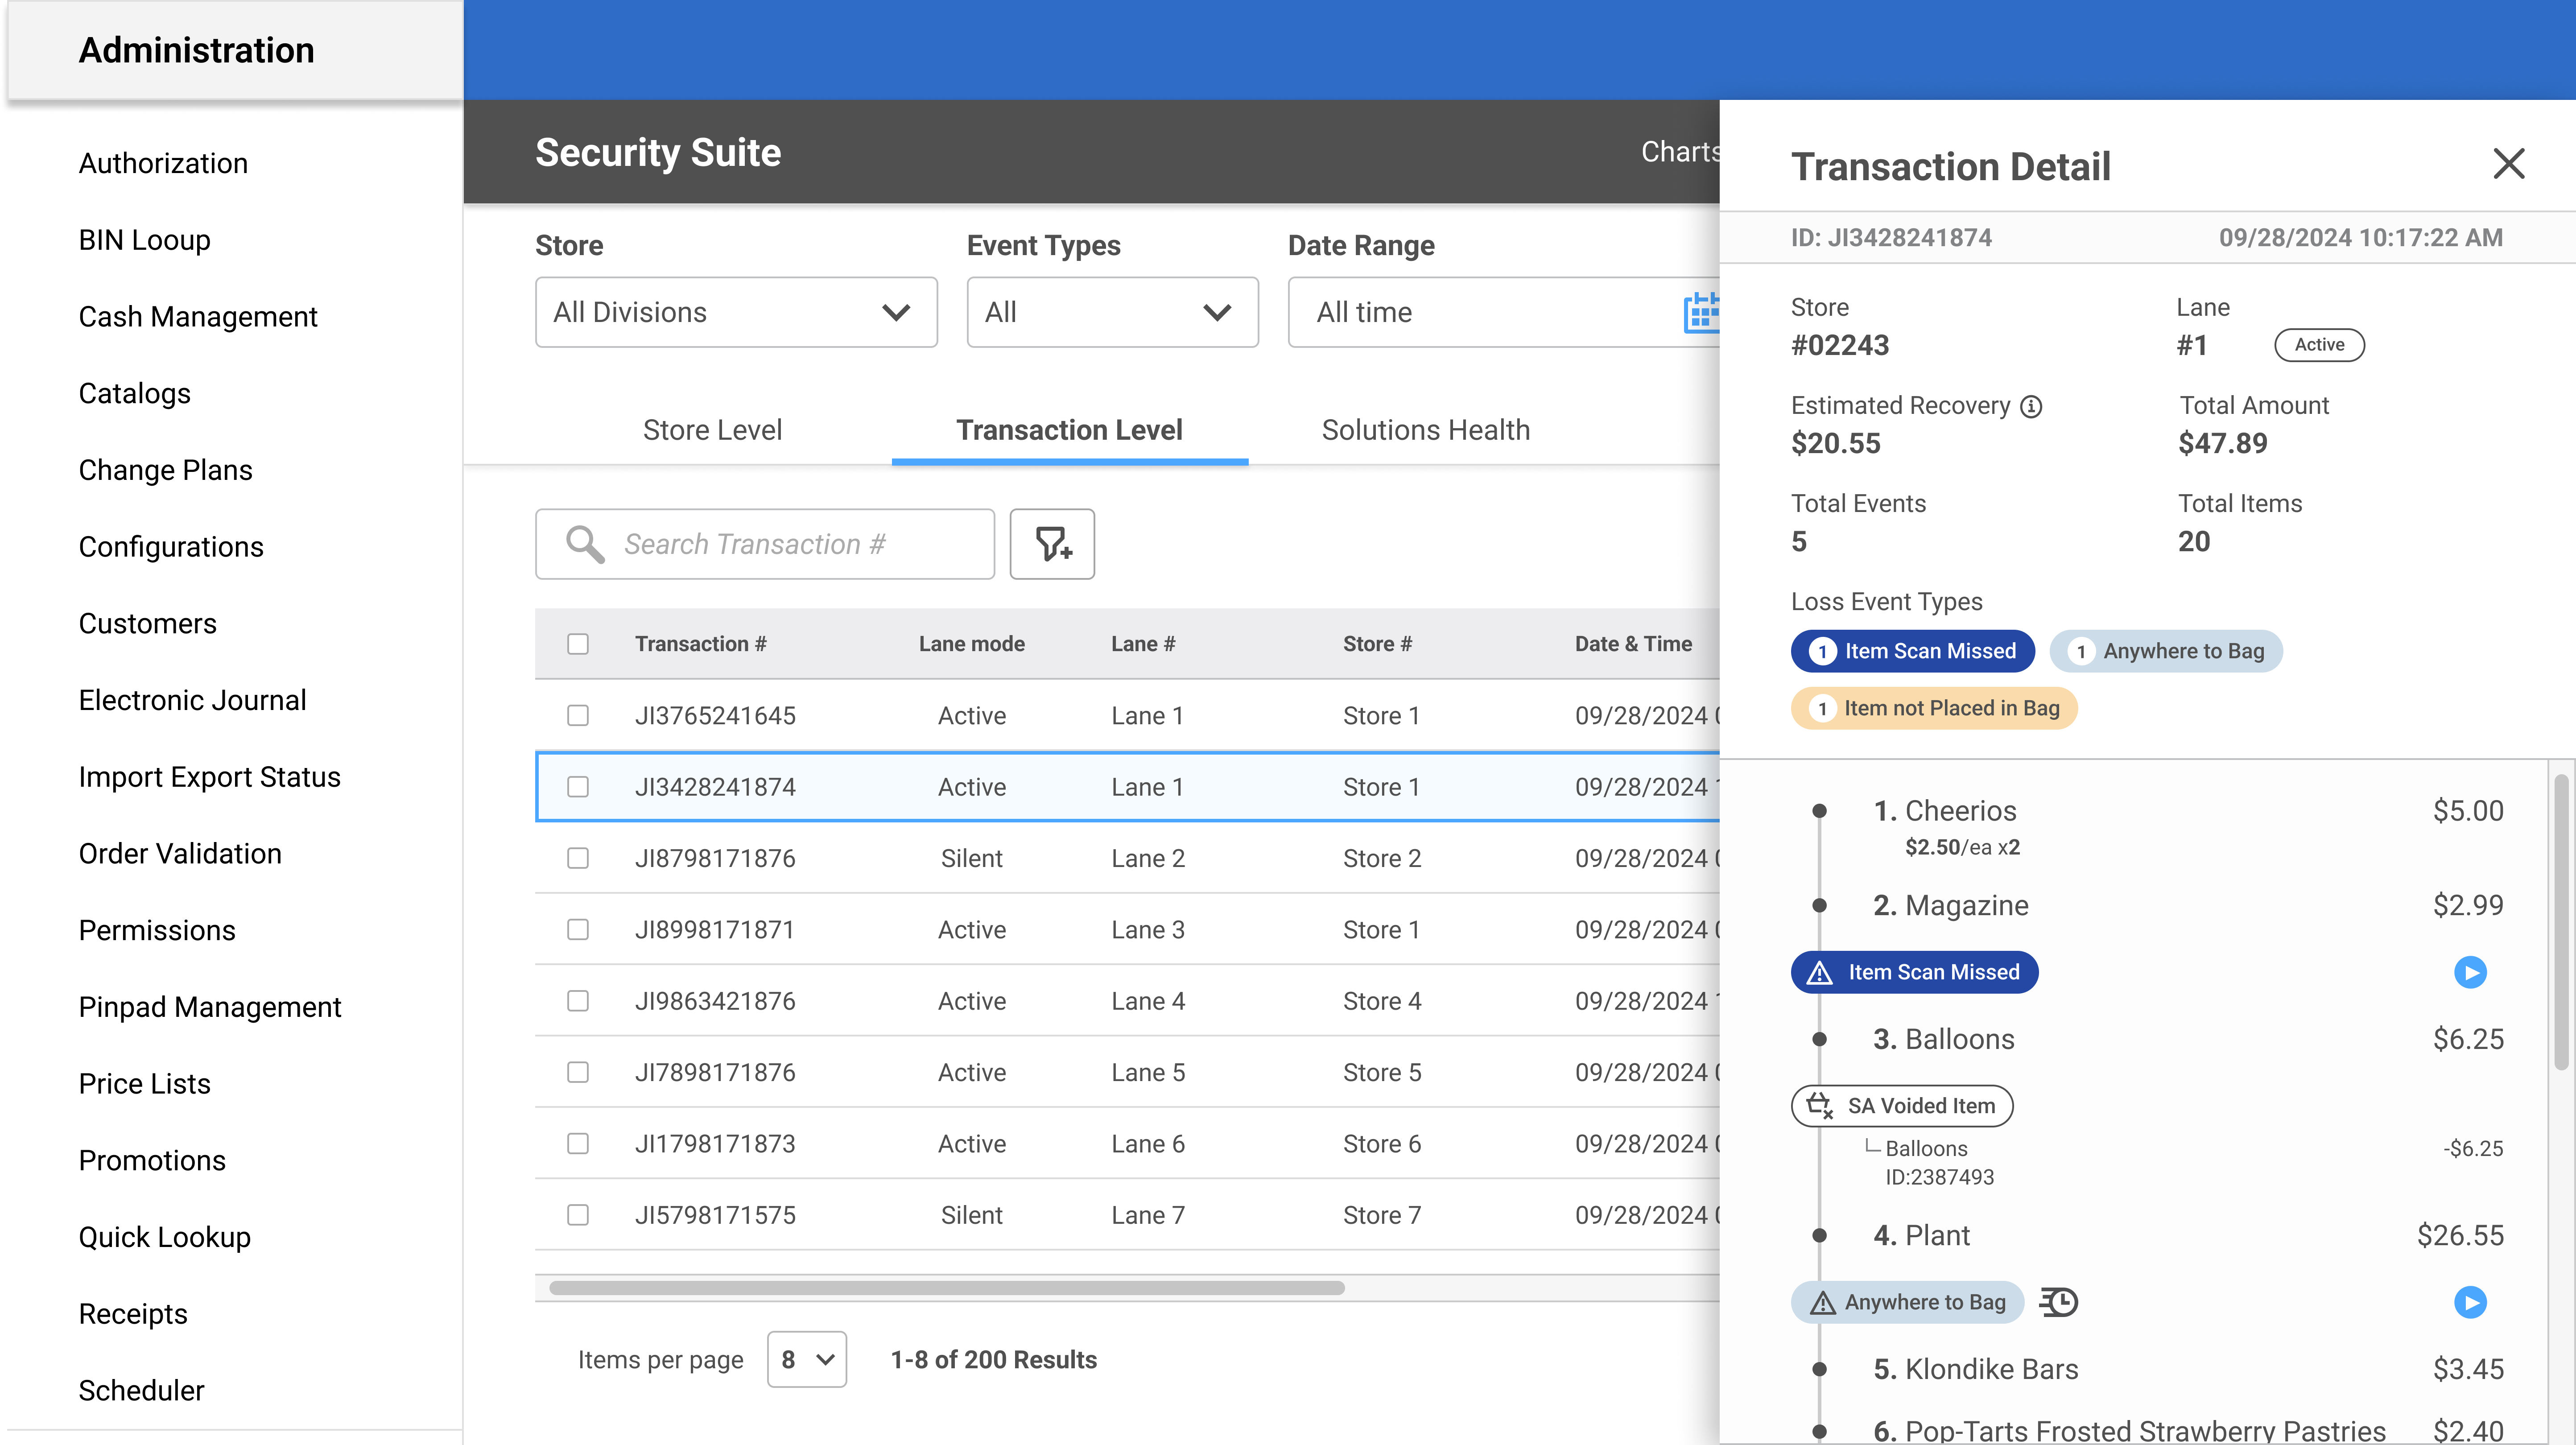2576x1445 pixels.
Task: Click the search magnifier icon
Action: pyautogui.click(x=585, y=545)
